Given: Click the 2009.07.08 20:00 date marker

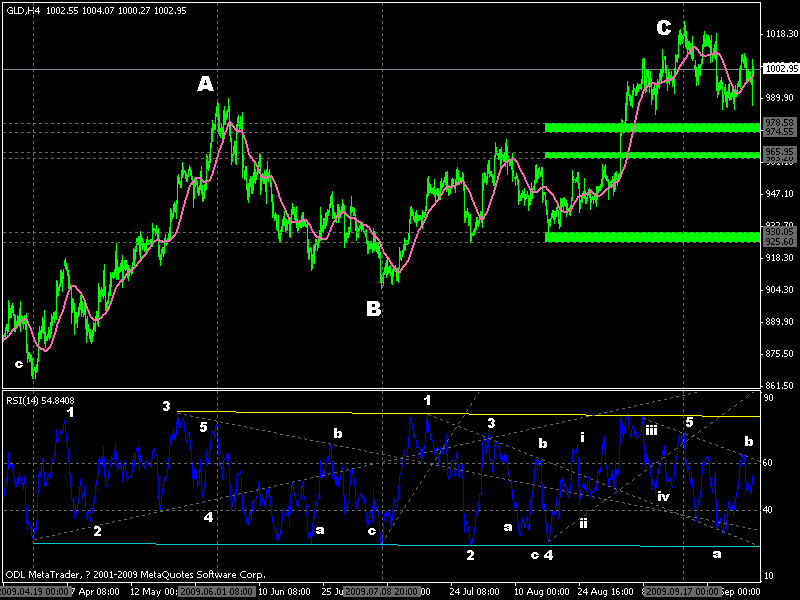Looking at the screenshot, I should click(x=382, y=592).
